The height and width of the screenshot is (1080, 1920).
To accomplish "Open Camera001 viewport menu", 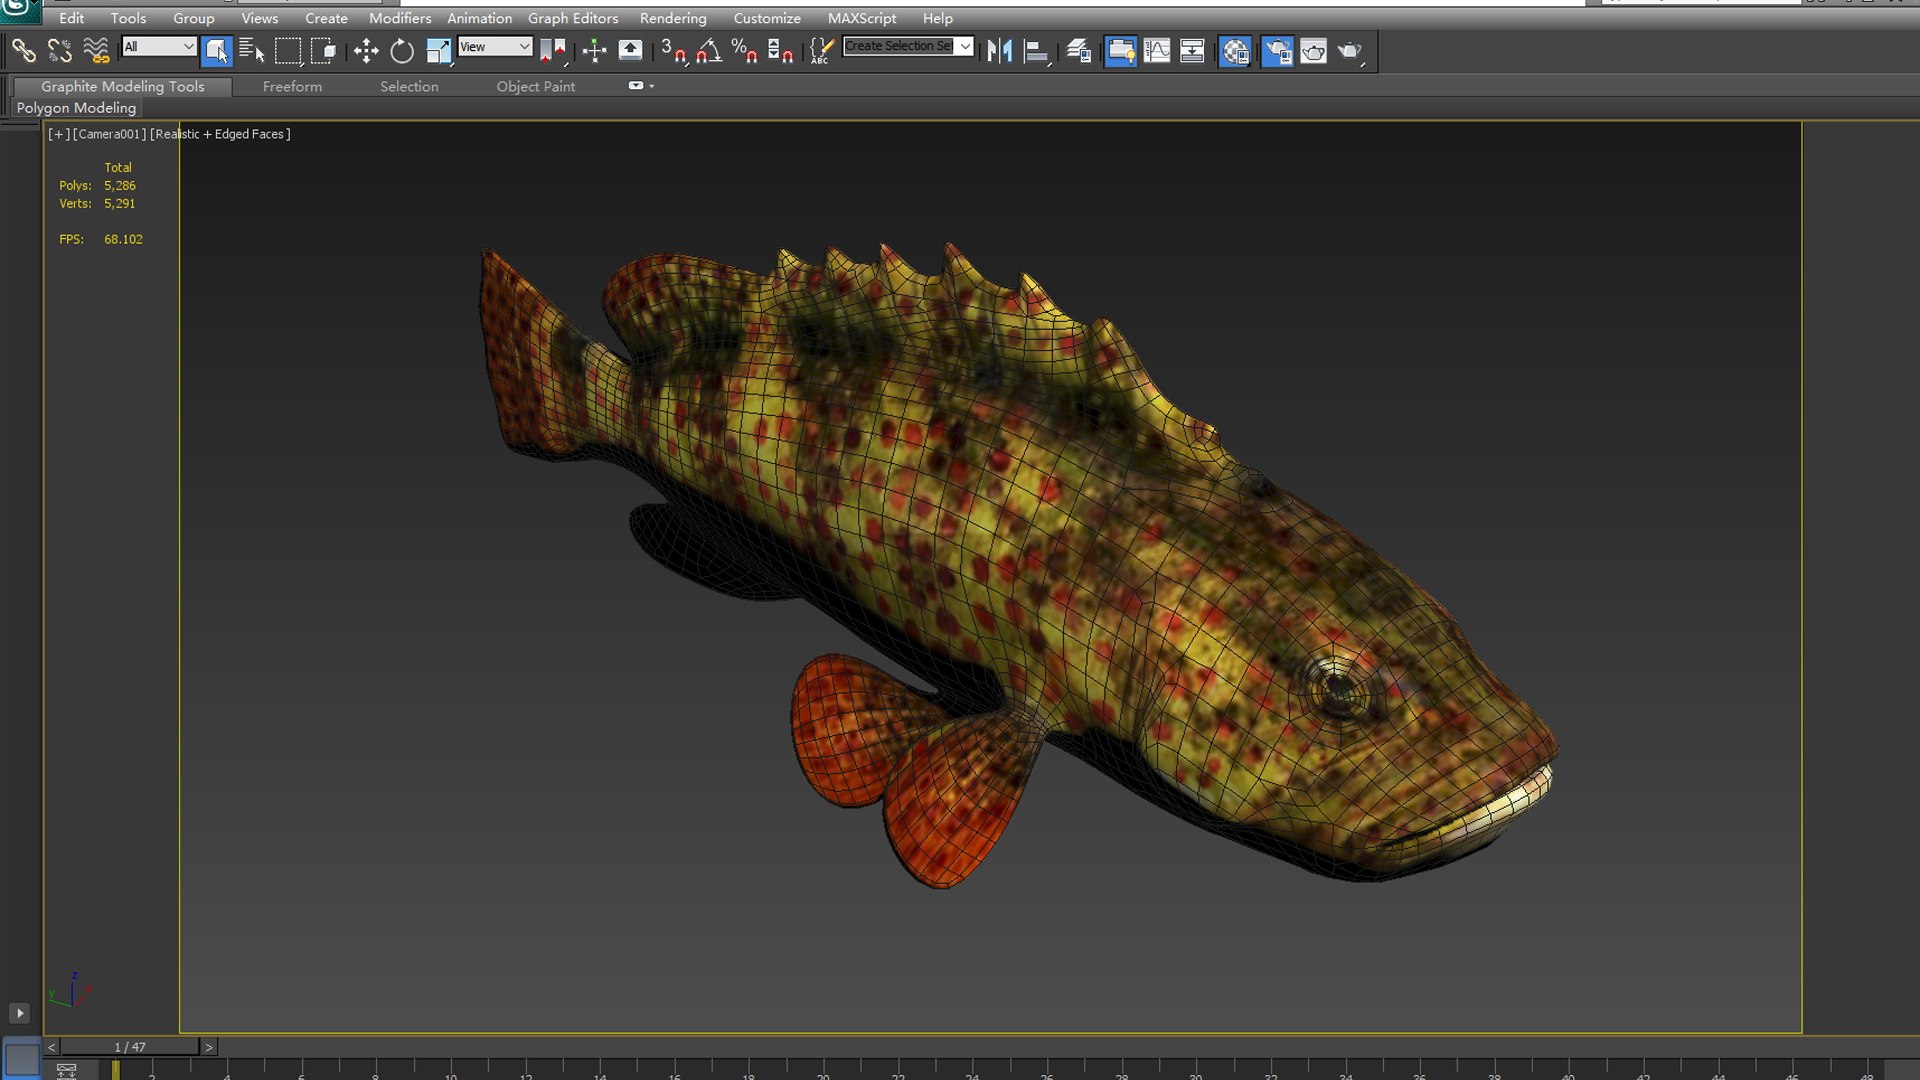I will (x=110, y=134).
